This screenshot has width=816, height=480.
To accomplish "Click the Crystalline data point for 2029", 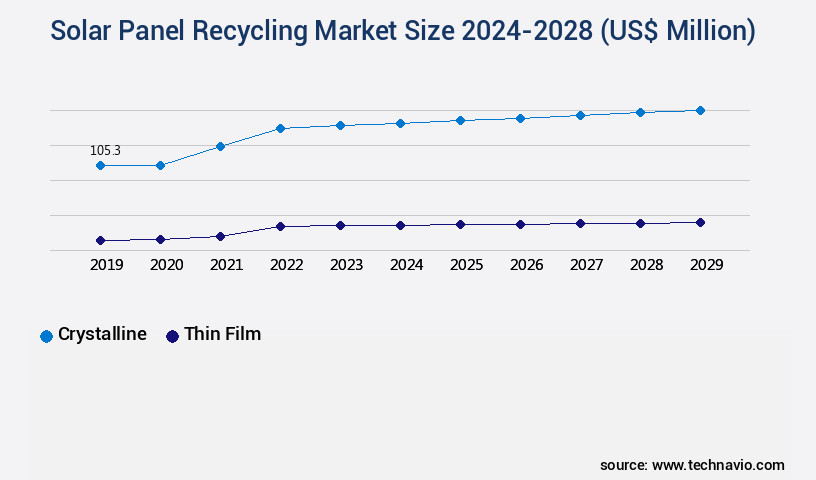I will tap(700, 110).
